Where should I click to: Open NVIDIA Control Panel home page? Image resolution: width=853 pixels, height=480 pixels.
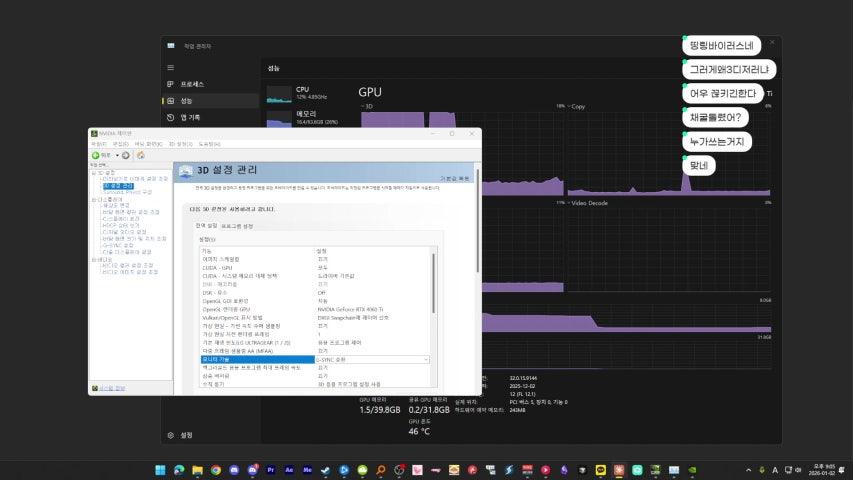(140, 156)
